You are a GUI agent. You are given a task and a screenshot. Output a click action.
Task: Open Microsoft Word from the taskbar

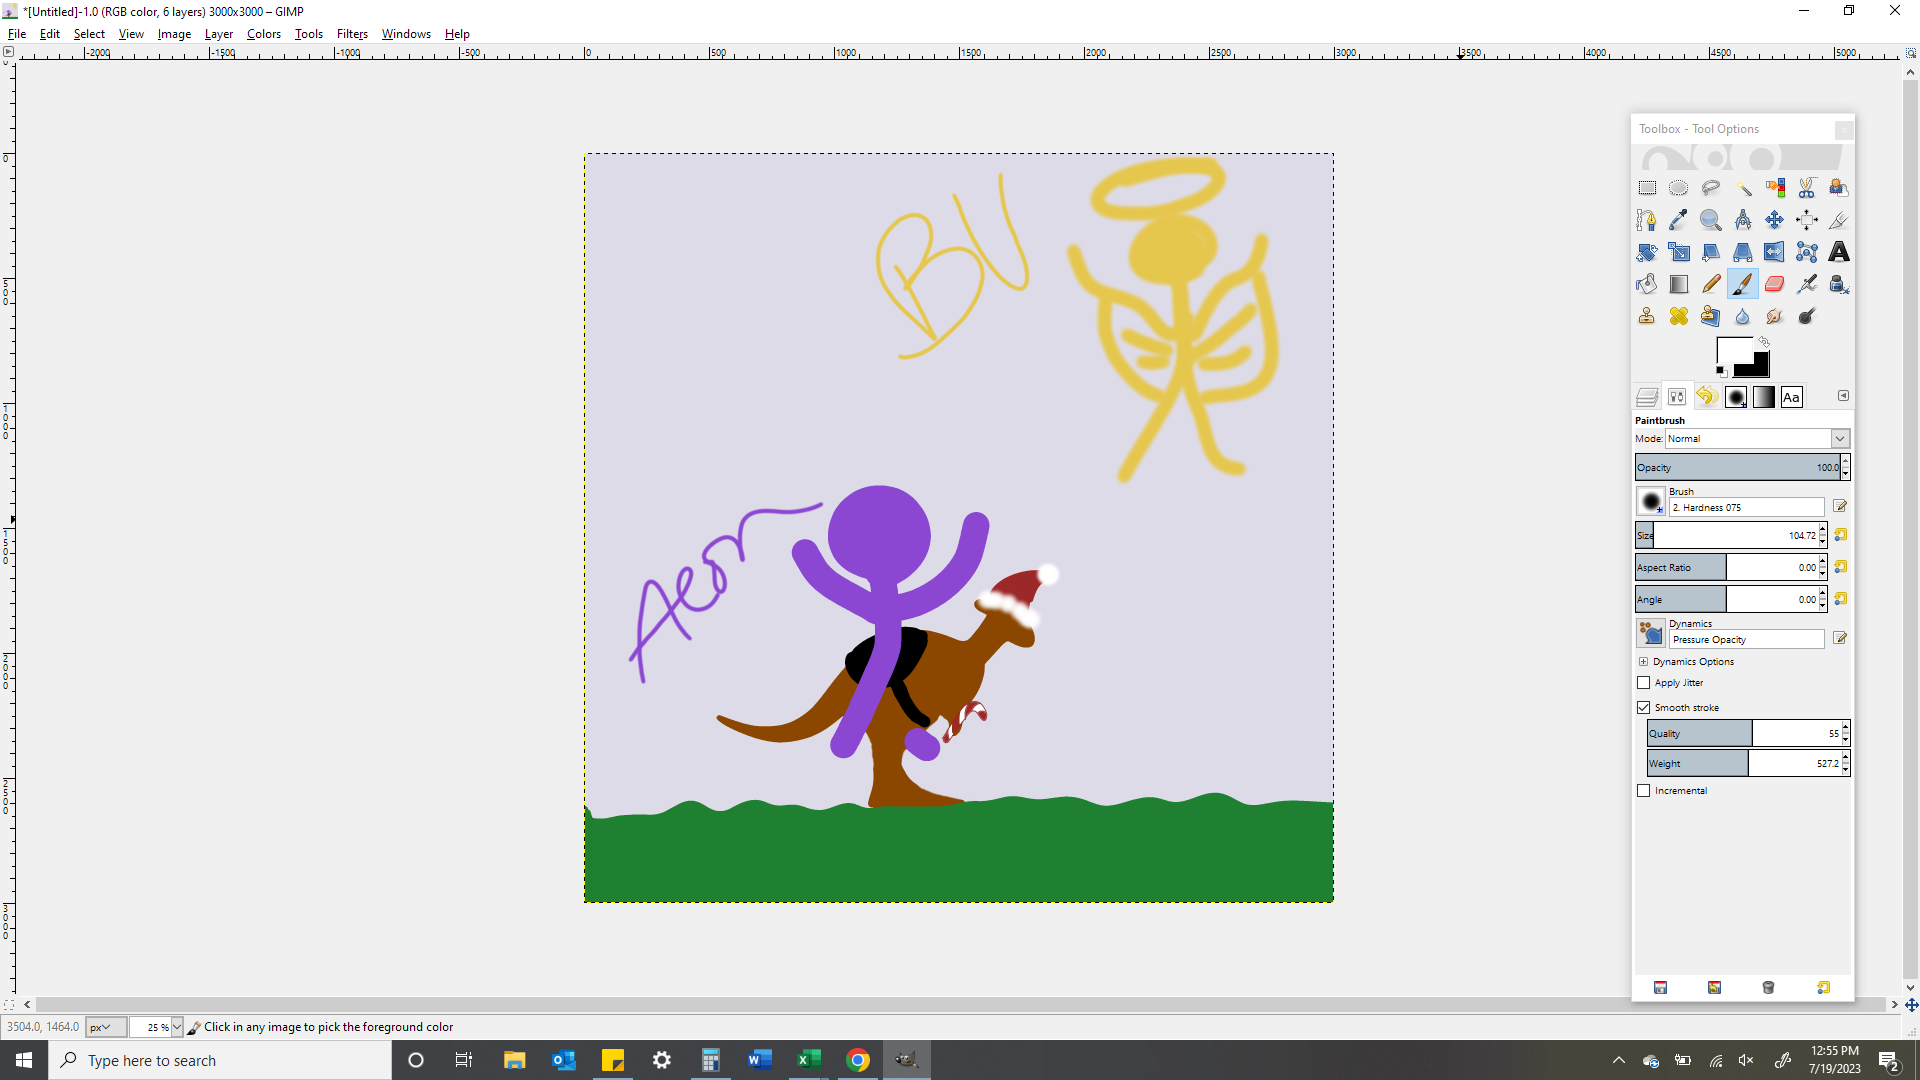(759, 1060)
